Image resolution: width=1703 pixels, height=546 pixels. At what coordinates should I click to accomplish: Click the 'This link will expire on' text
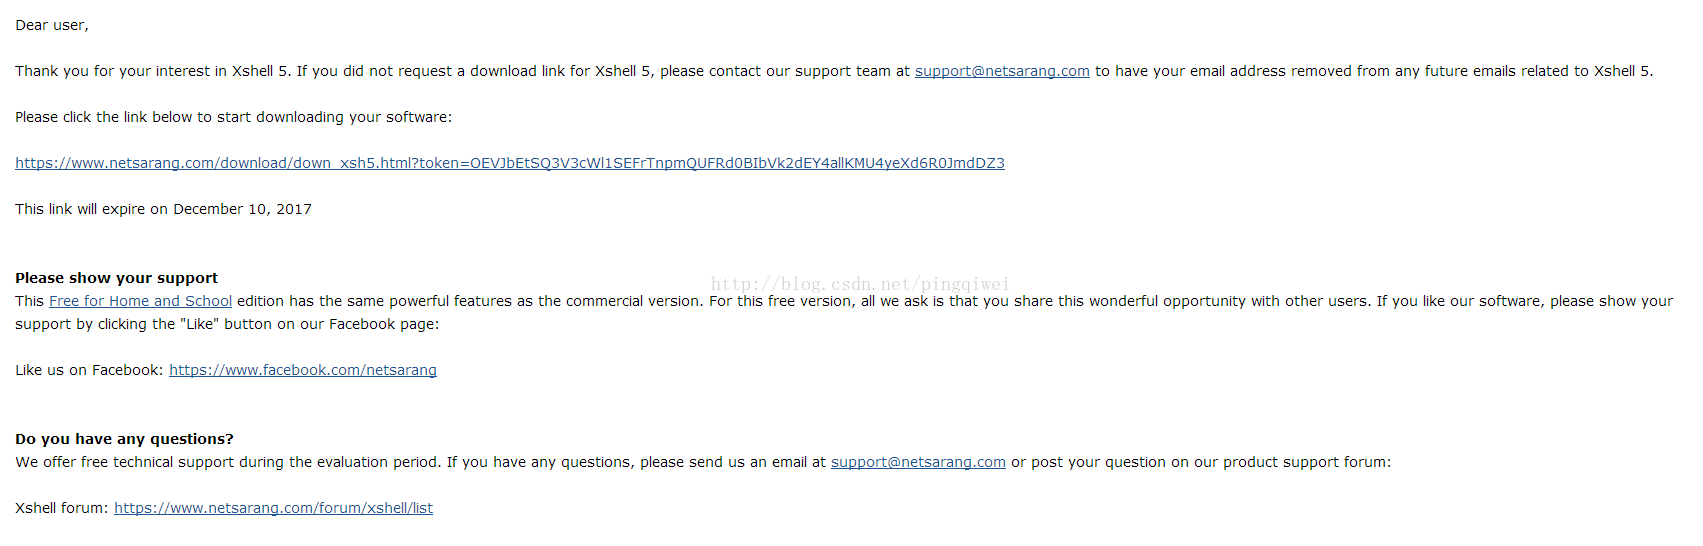91,209
